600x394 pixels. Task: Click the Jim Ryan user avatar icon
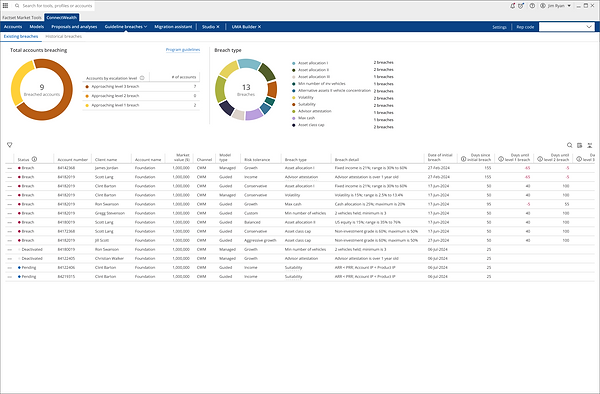click(x=543, y=6)
